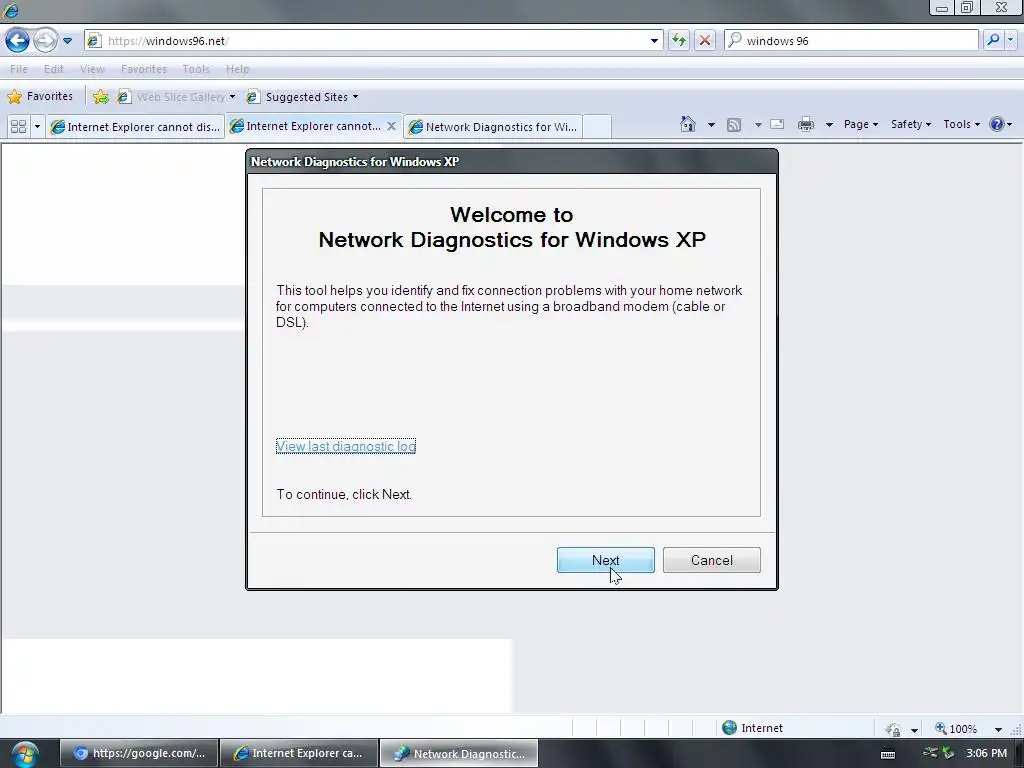Click the Read Mail icon
The height and width of the screenshot is (768, 1024).
(x=777, y=124)
